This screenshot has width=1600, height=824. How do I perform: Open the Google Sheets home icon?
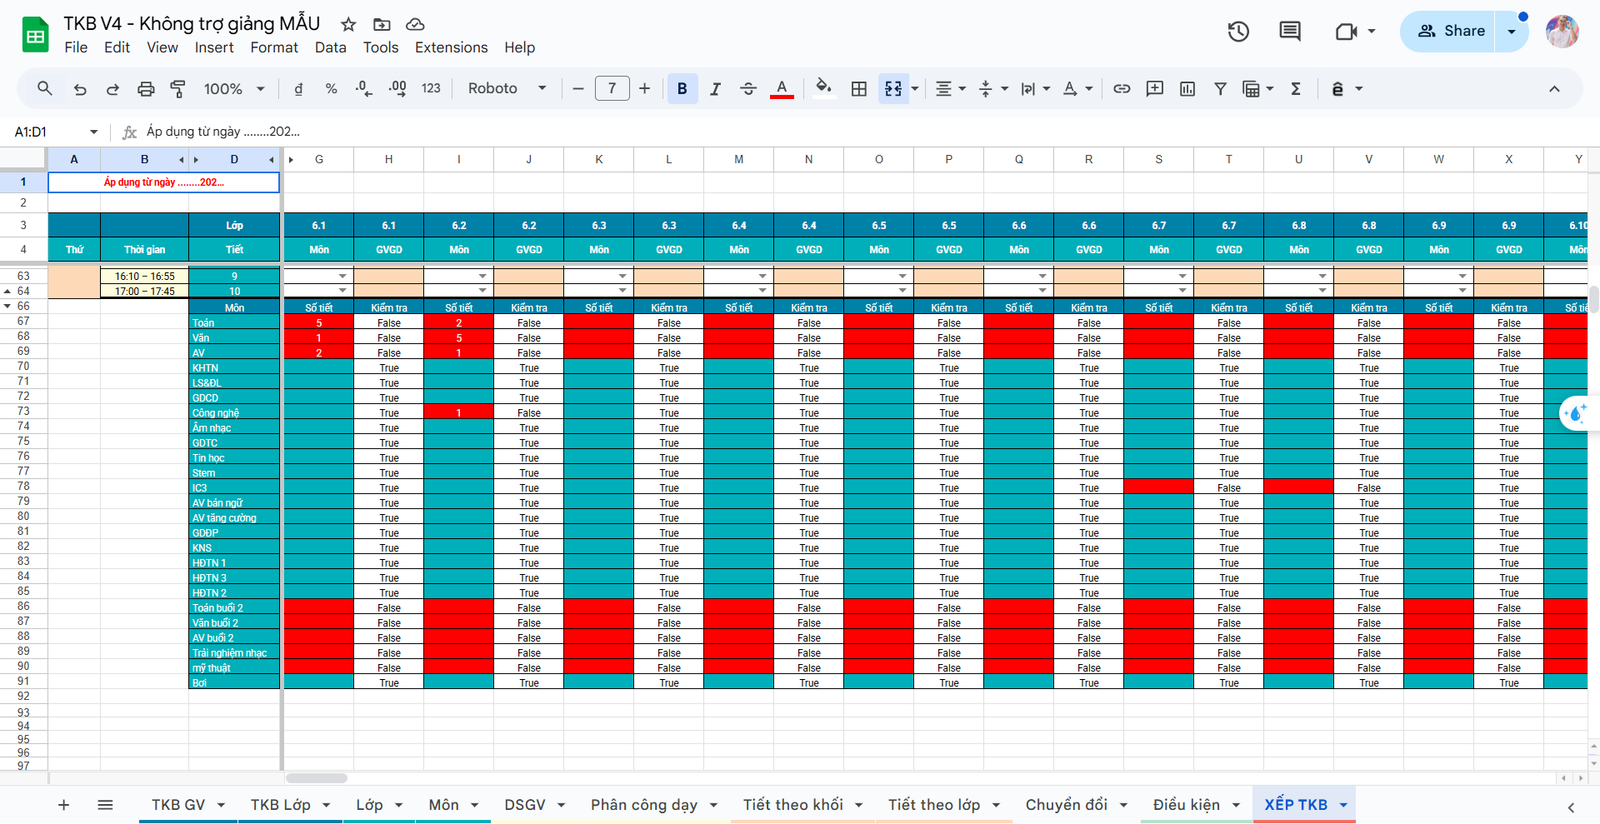[35, 35]
